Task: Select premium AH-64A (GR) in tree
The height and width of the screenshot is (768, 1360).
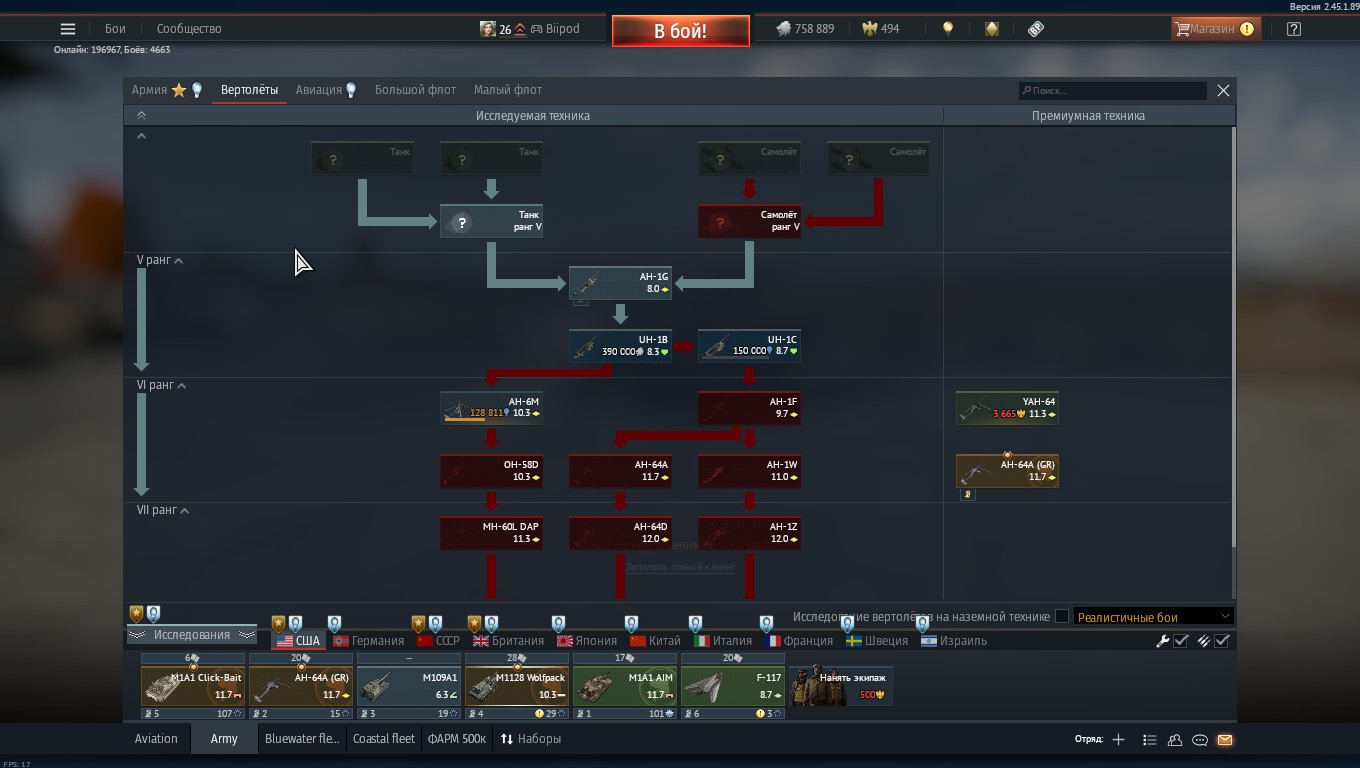Action: click(x=1007, y=471)
